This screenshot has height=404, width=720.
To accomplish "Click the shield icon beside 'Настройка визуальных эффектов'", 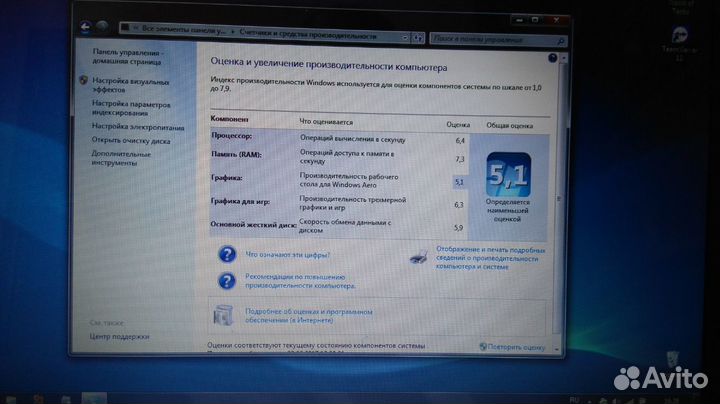I will point(84,80).
